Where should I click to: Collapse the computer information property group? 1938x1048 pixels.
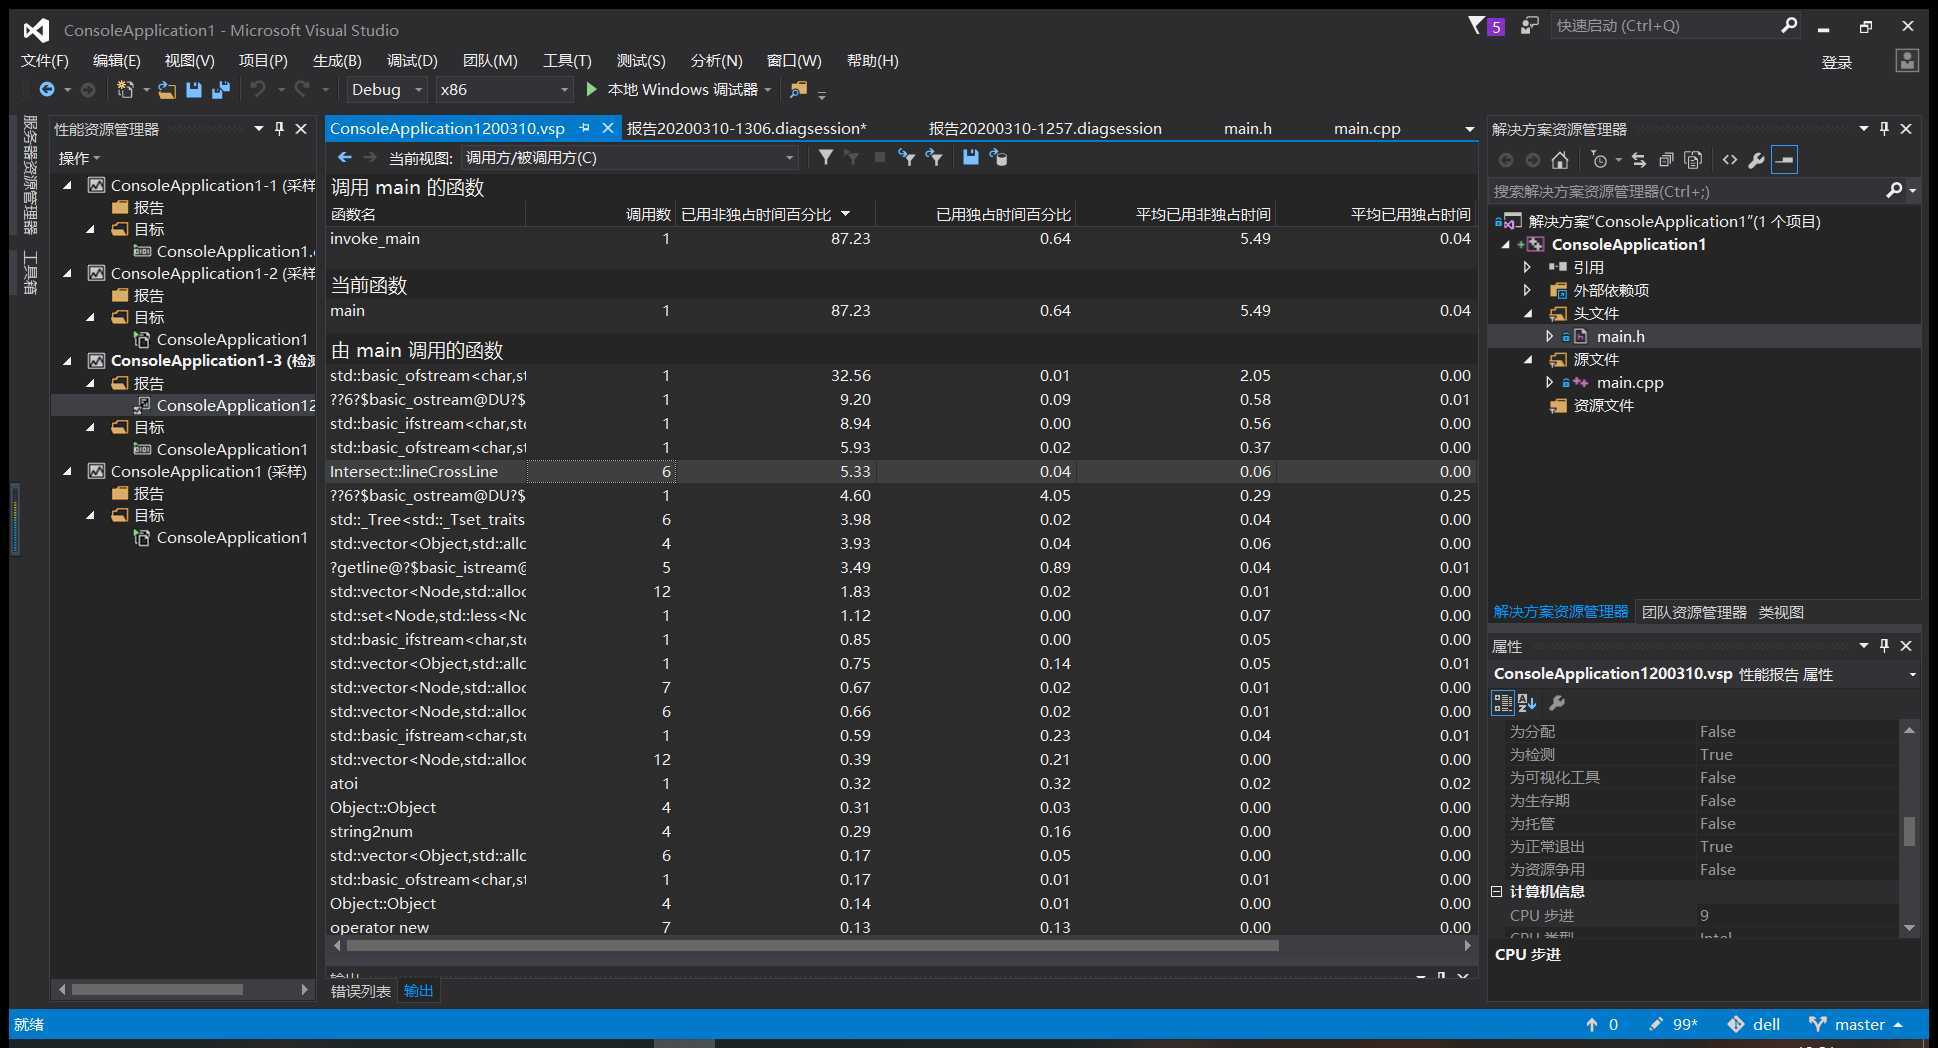click(1497, 891)
